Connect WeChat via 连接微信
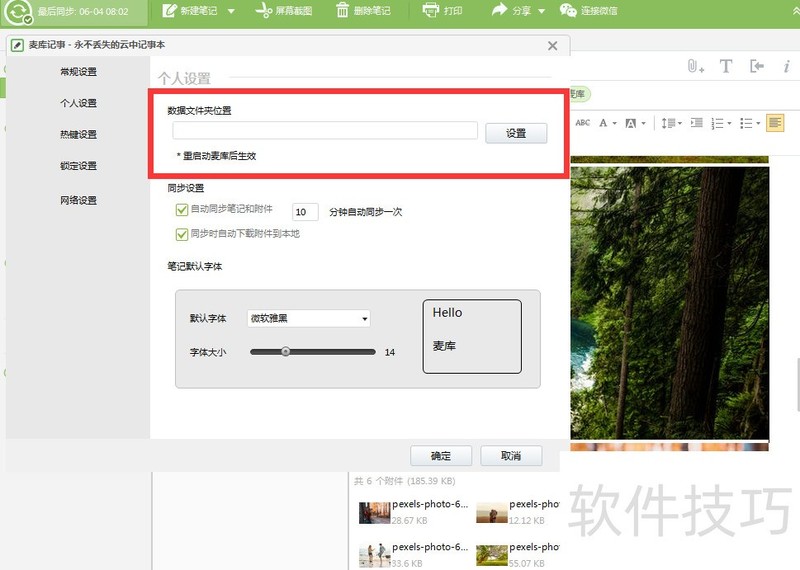 click(x=588, y=11)
